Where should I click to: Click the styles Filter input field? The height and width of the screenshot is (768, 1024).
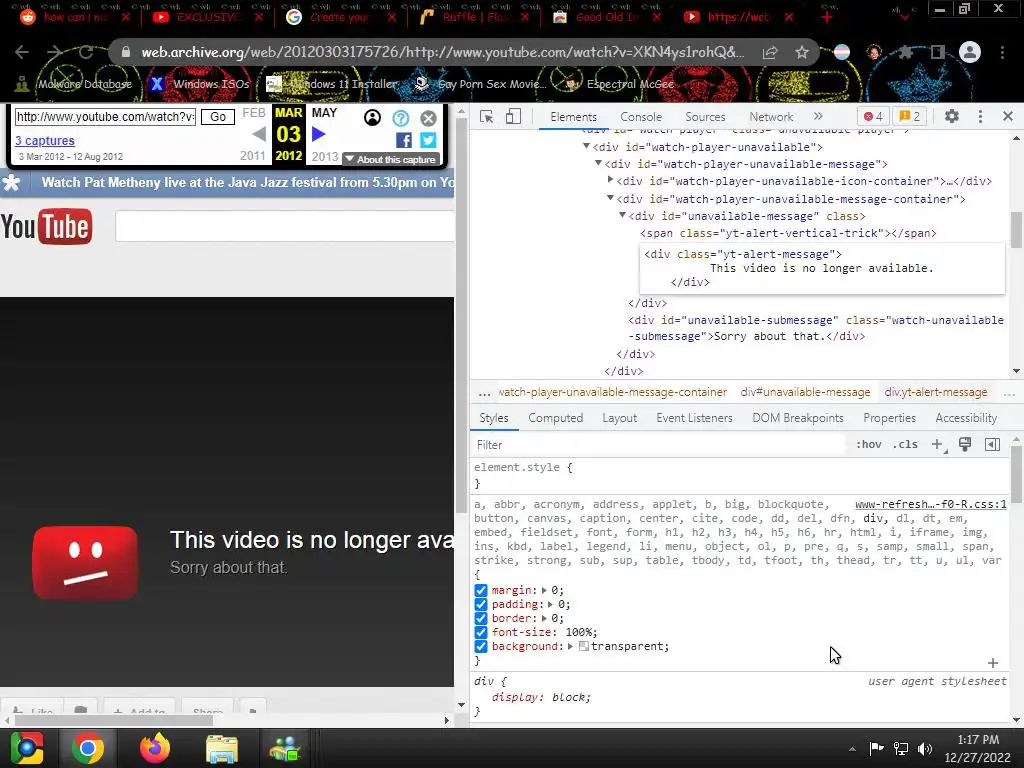658,445
